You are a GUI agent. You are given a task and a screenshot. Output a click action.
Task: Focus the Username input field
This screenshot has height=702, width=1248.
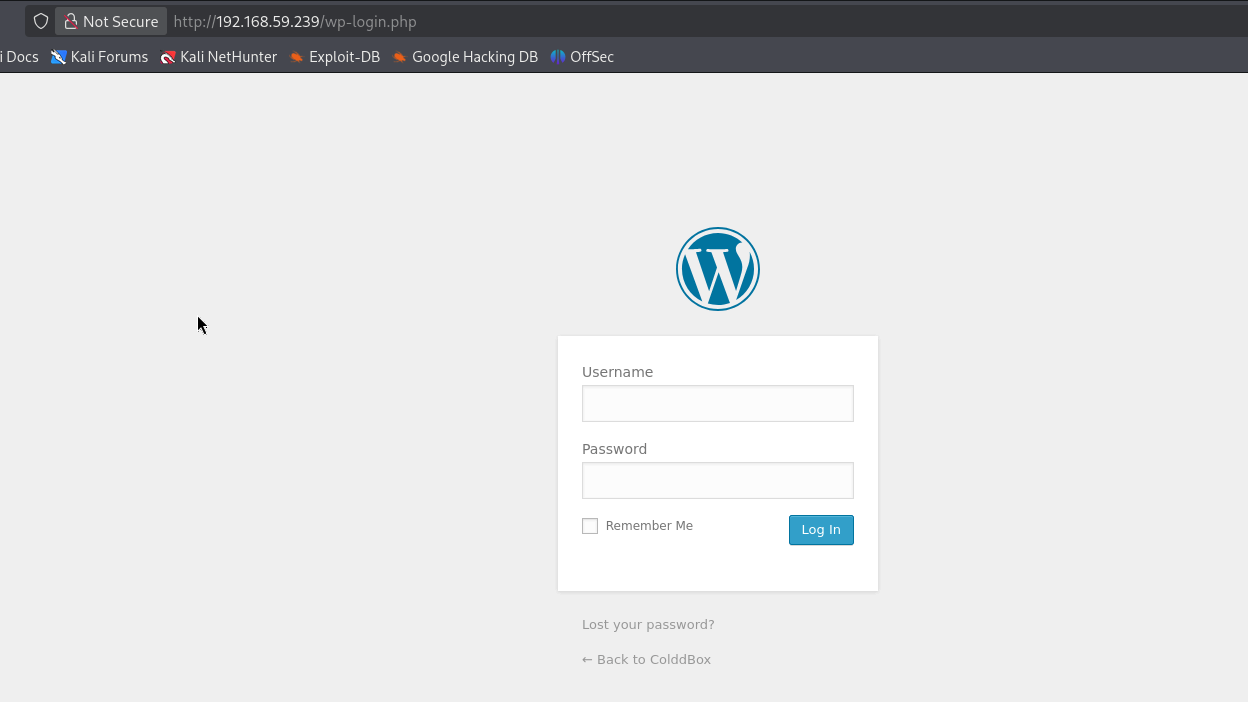pos(718,403)
